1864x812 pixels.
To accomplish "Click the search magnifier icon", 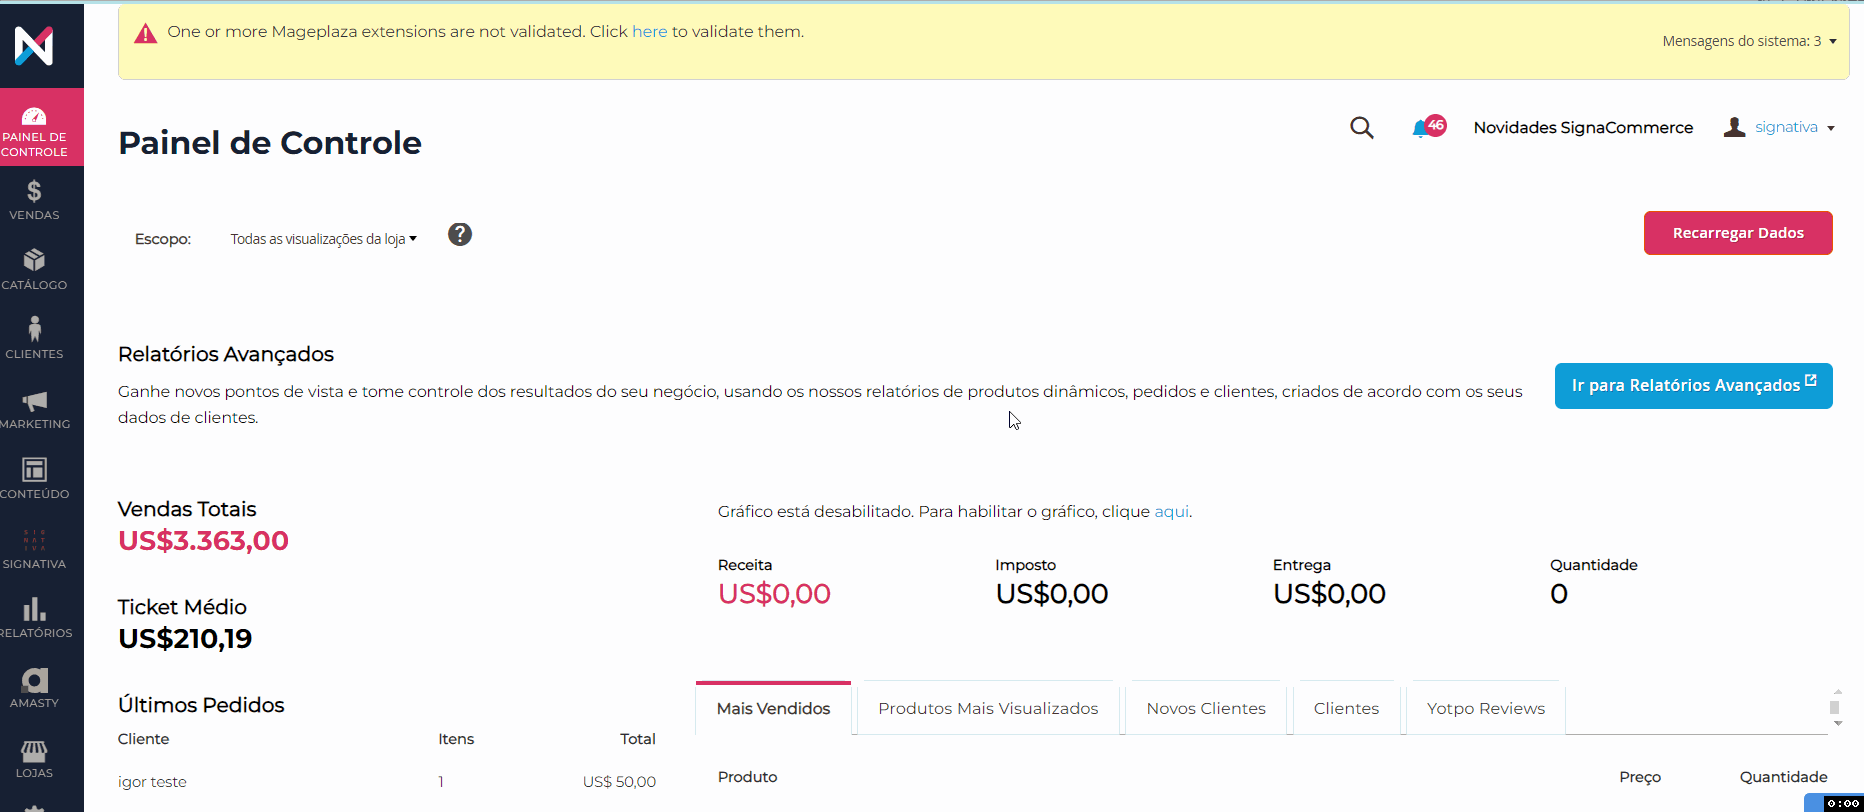I will point(1361,128).
